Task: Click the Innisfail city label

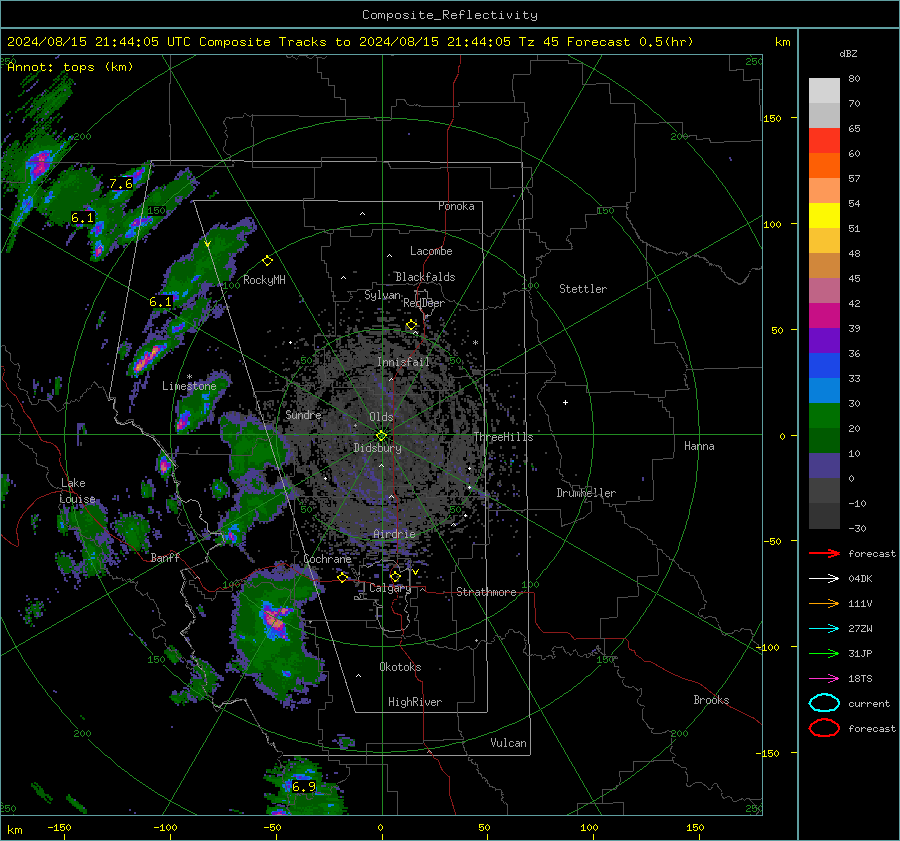Action: pos(403,362)
